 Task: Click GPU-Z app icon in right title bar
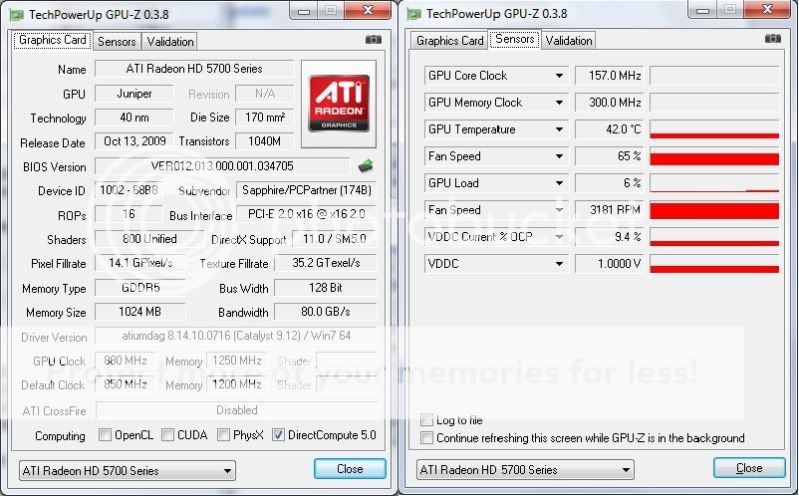[x=413, y=13]
